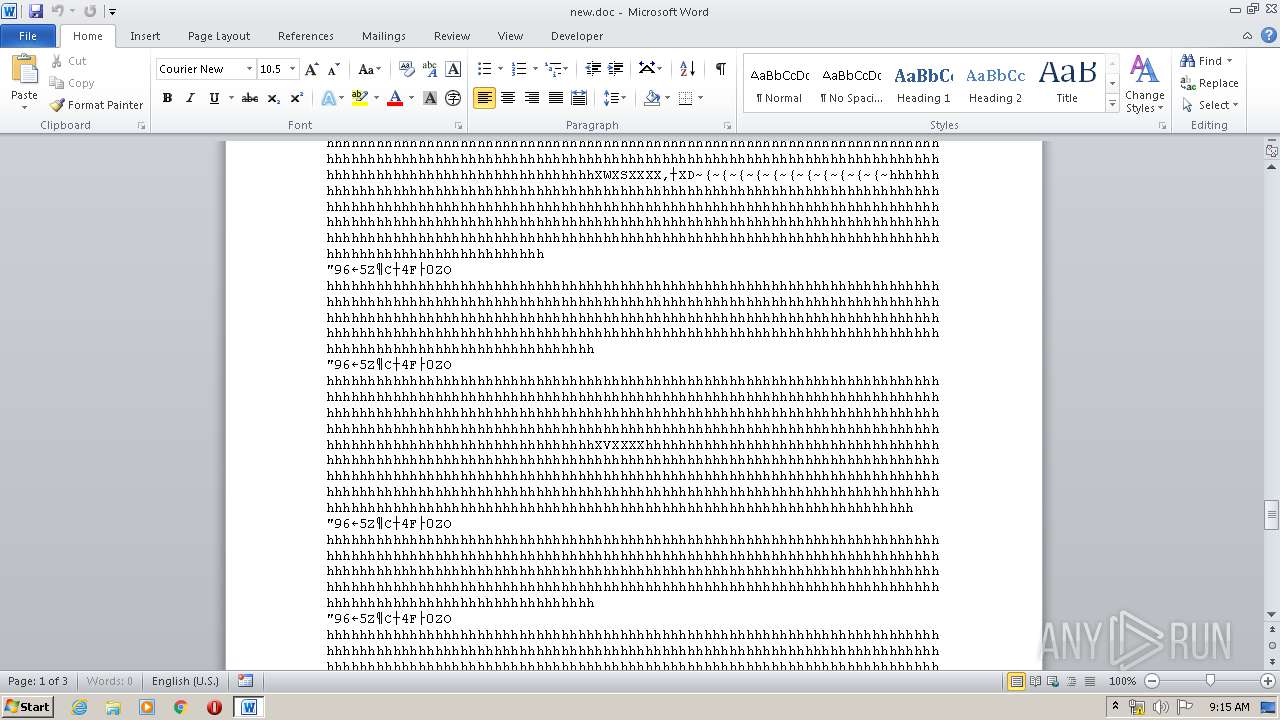This screenshot has width=1280, height=720.
Task: Click Enclose Characters icon
Action: pos(453,98)
